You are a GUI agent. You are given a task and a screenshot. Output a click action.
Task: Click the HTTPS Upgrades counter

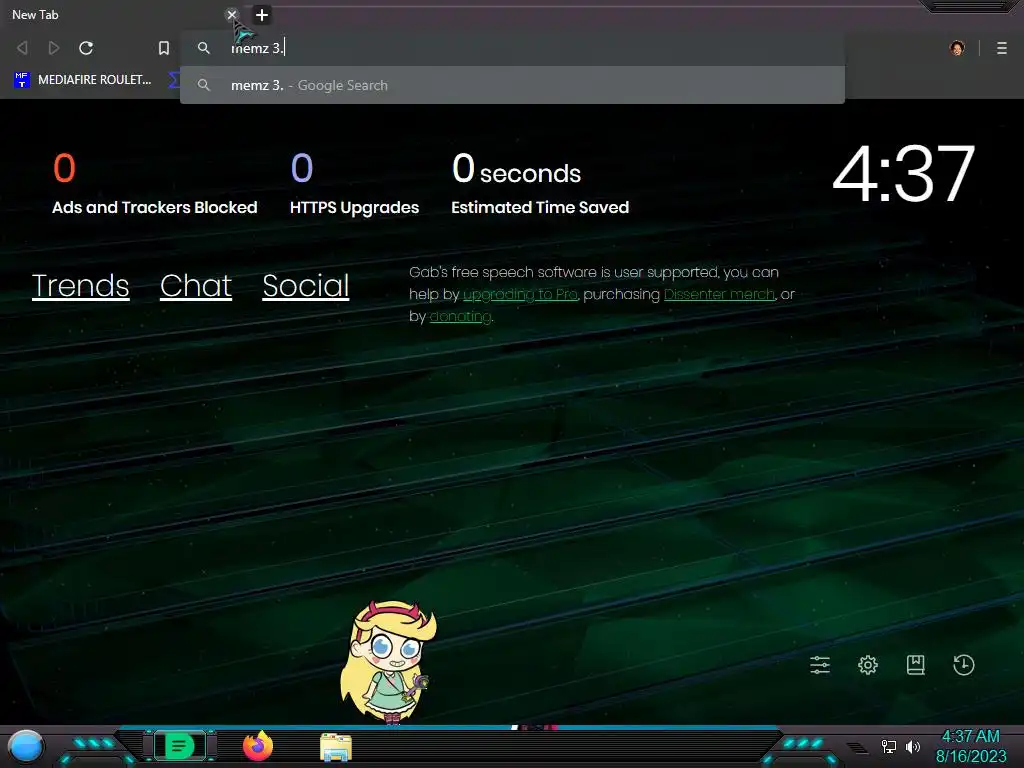pos(355,184)
